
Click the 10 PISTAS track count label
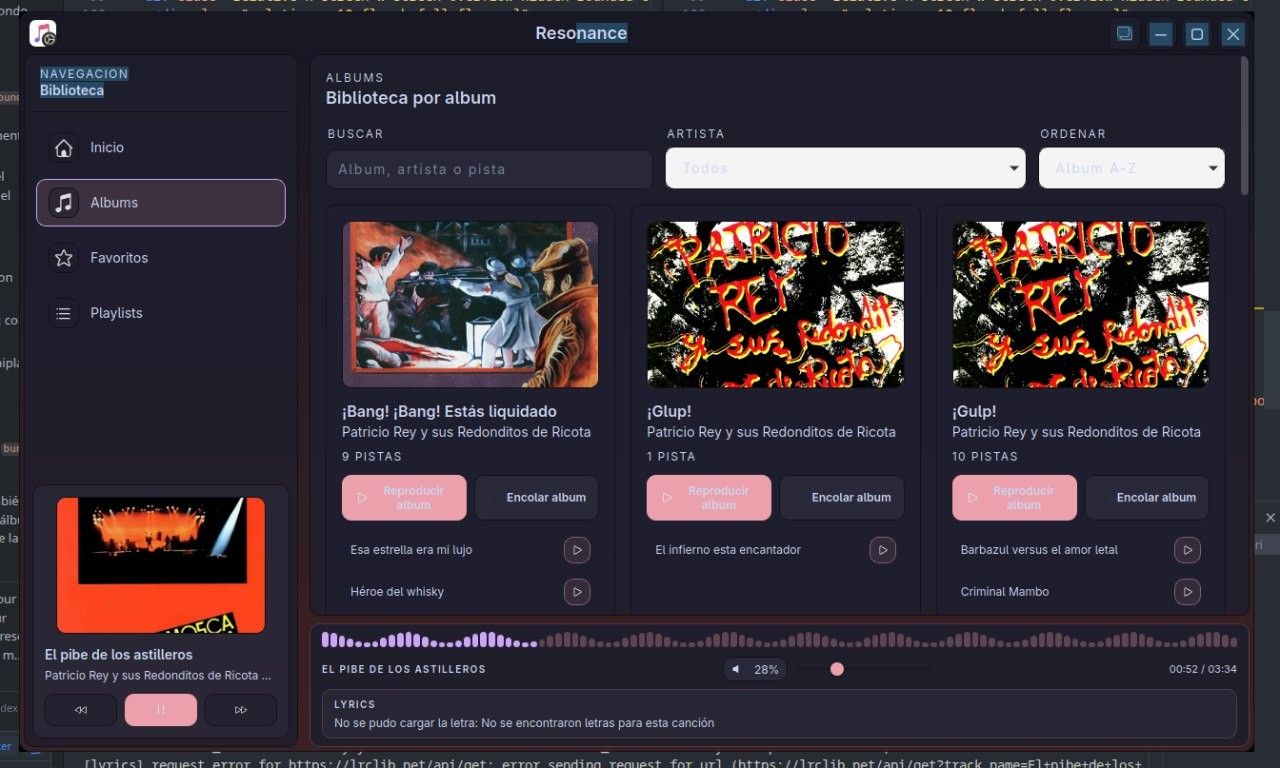[985, 456]
